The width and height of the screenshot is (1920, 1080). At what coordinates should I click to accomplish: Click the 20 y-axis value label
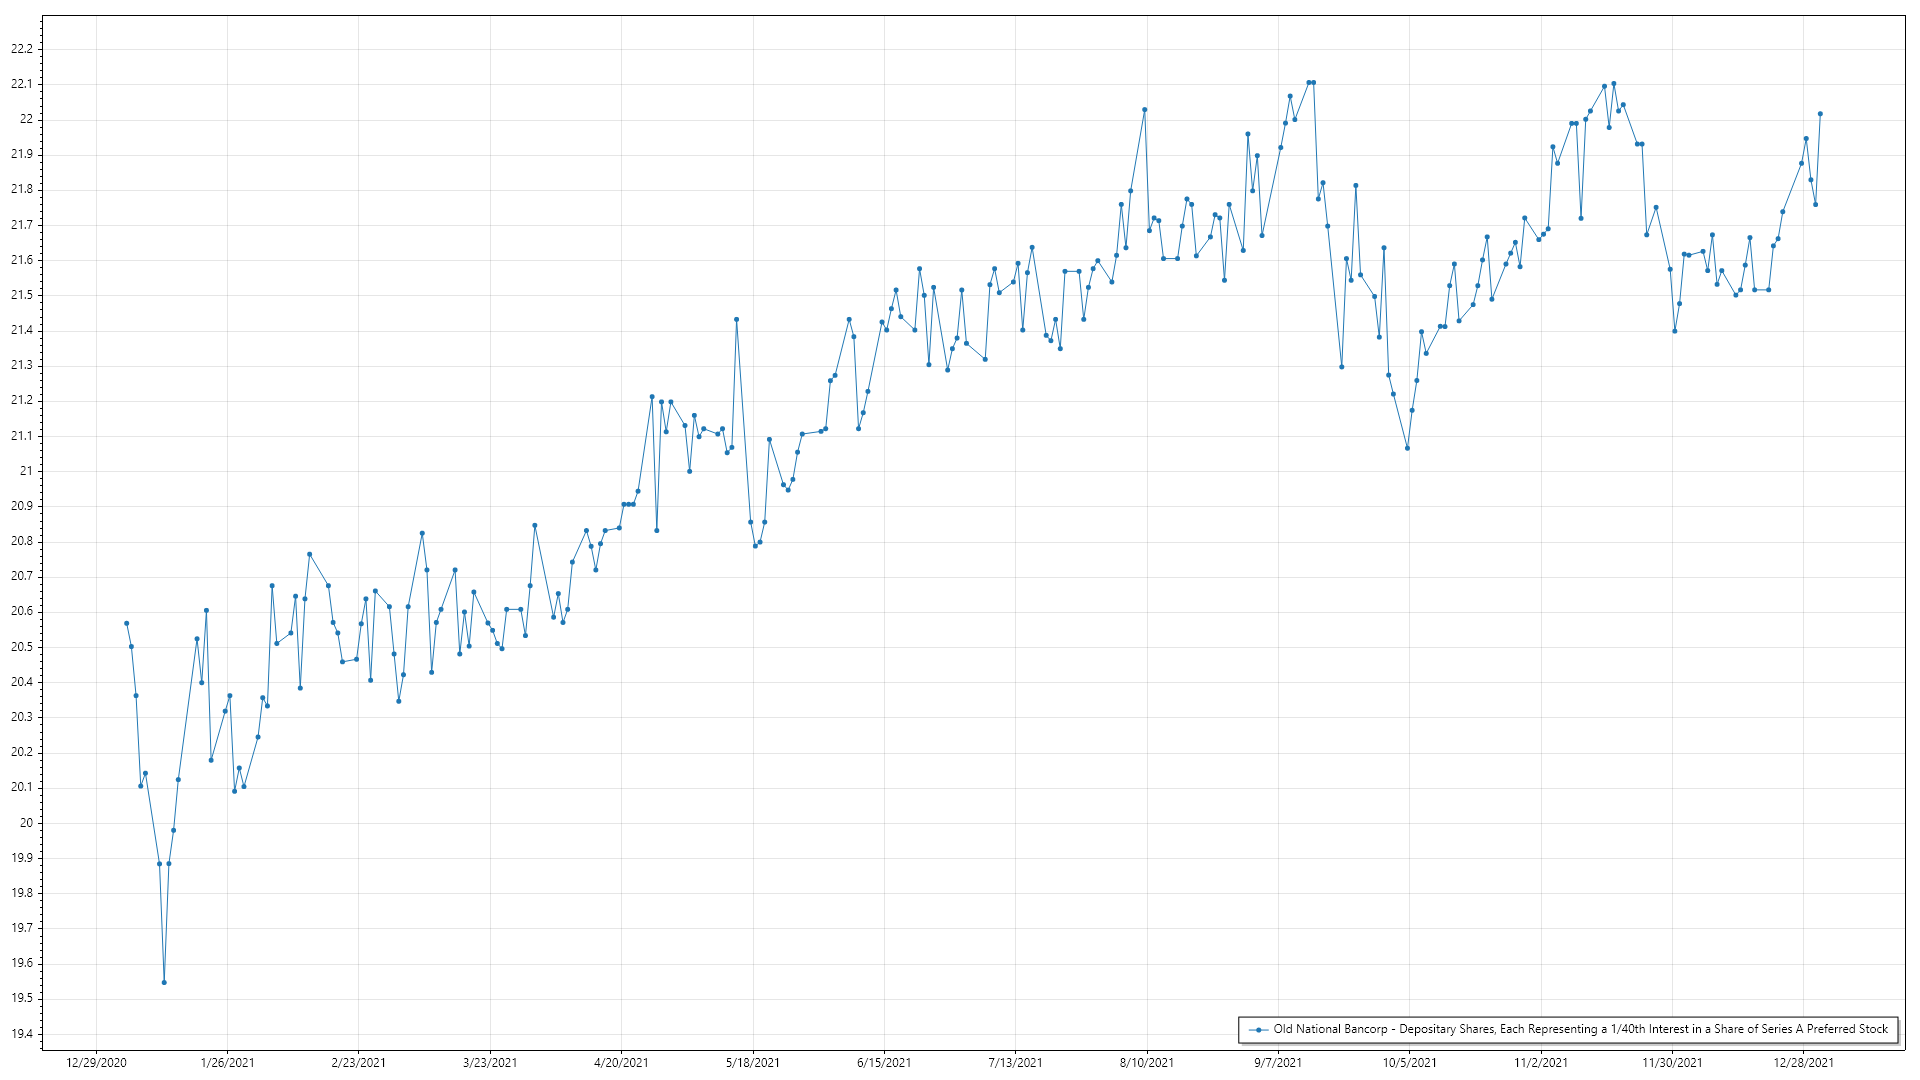coord(26,823)
